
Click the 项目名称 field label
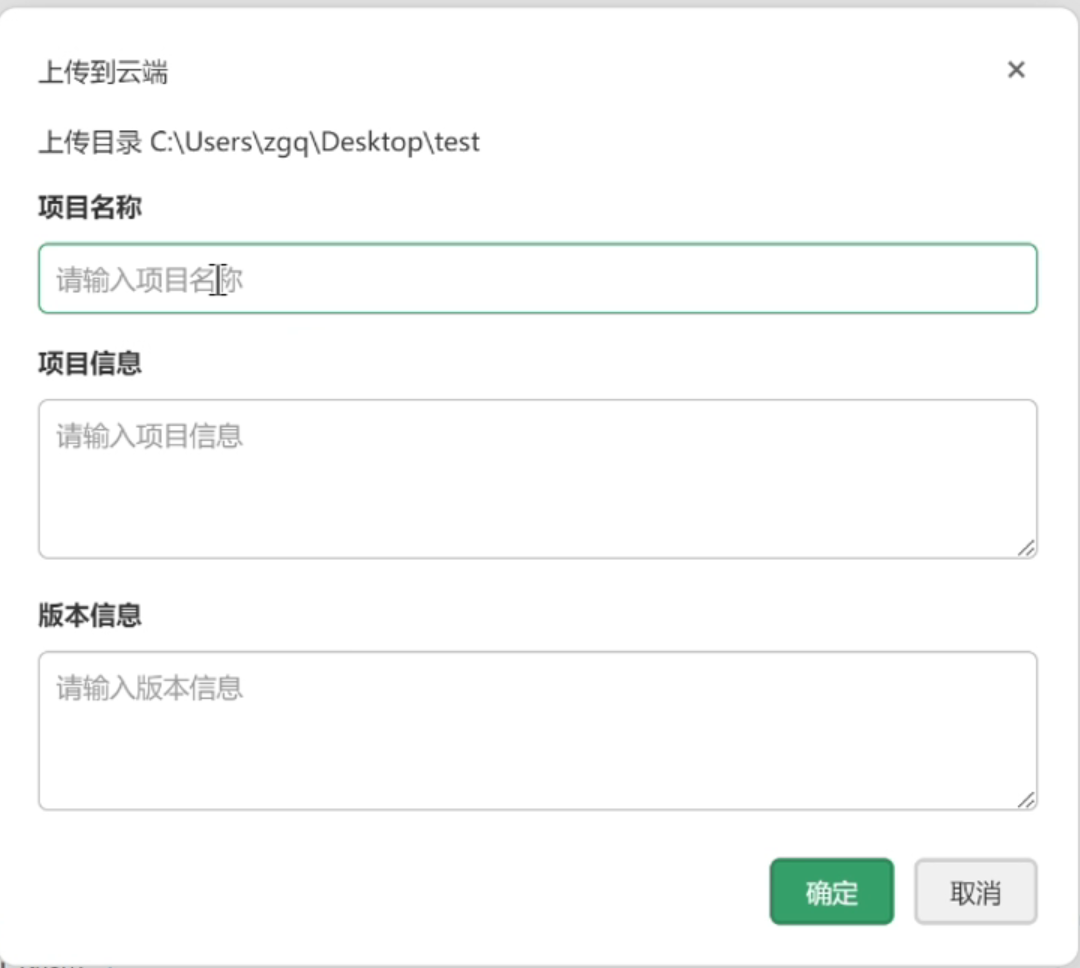point(90,207)
